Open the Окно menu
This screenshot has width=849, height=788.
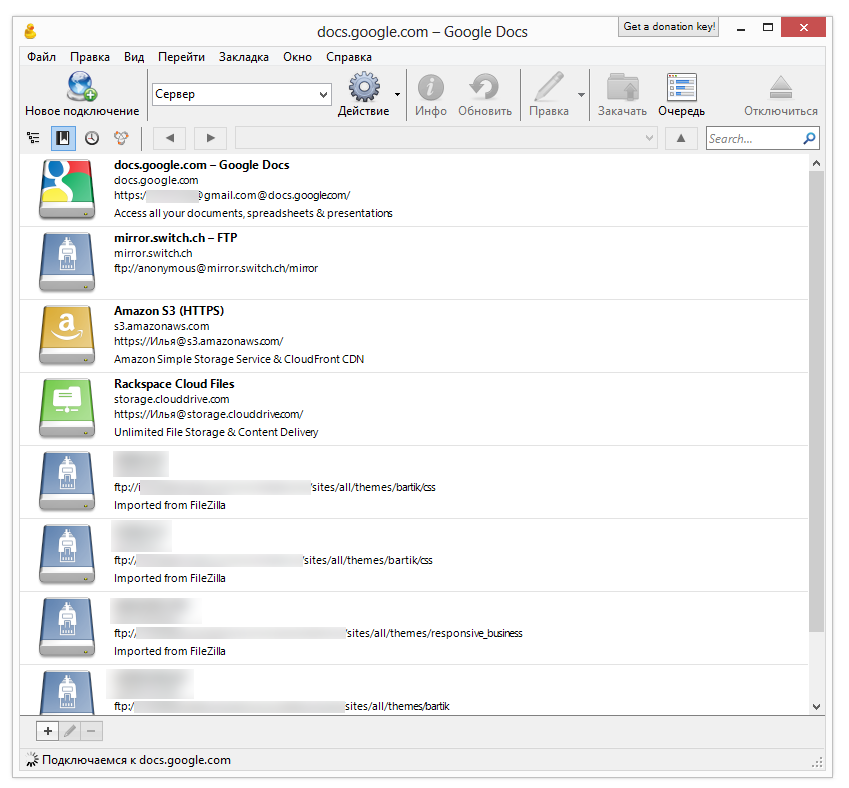click(x=297, y=57)
